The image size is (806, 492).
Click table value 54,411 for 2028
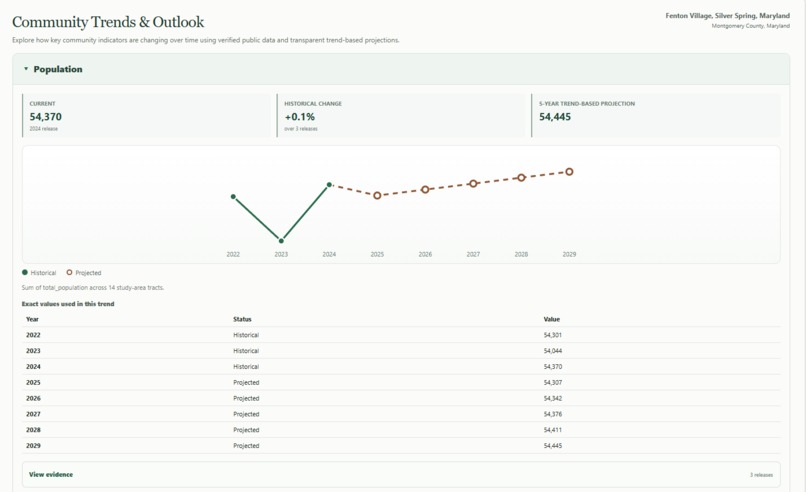(553, 430)
